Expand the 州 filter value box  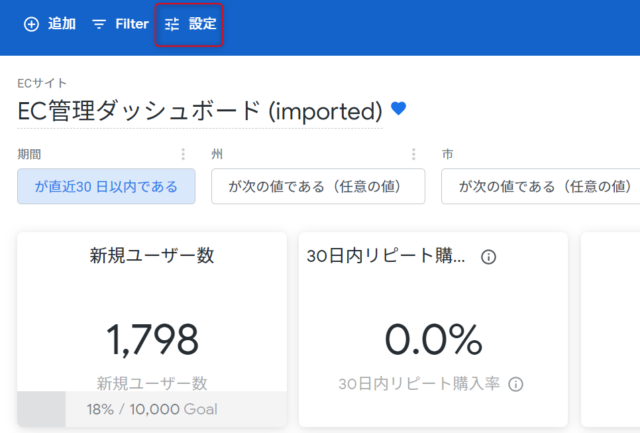(x=318, y=187)
